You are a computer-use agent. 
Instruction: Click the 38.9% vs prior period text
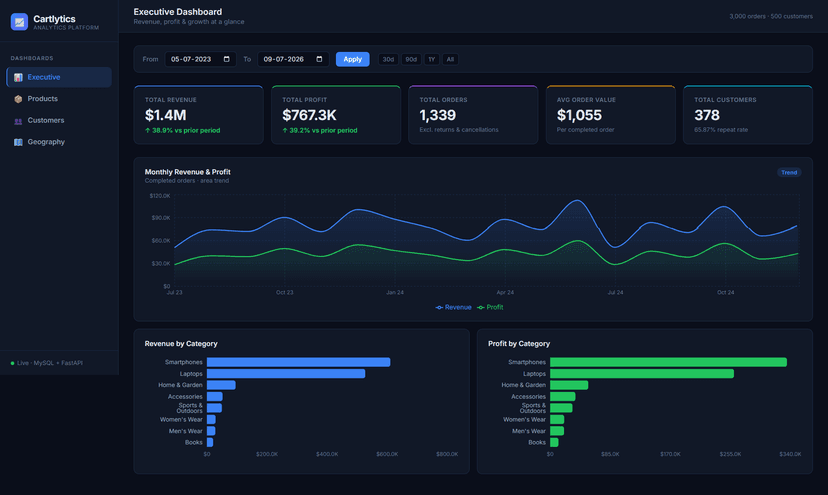tap(183, 130)
